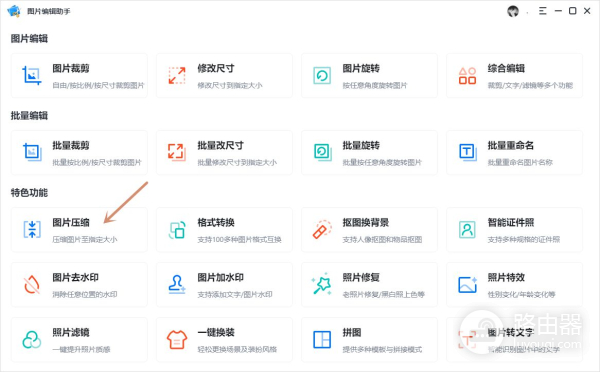The width and height of the screenshot is (600, 372).
Task: Select the 智能证件照 title
Action: point(510,222)
